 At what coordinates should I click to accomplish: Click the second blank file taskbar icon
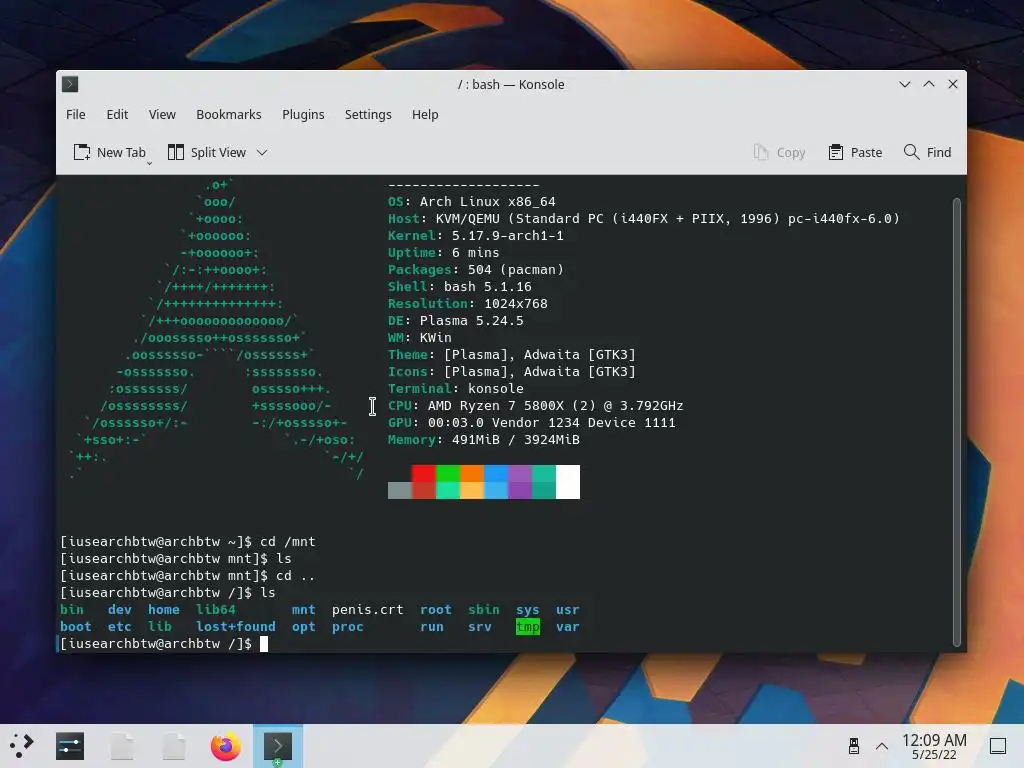point(174,746)
